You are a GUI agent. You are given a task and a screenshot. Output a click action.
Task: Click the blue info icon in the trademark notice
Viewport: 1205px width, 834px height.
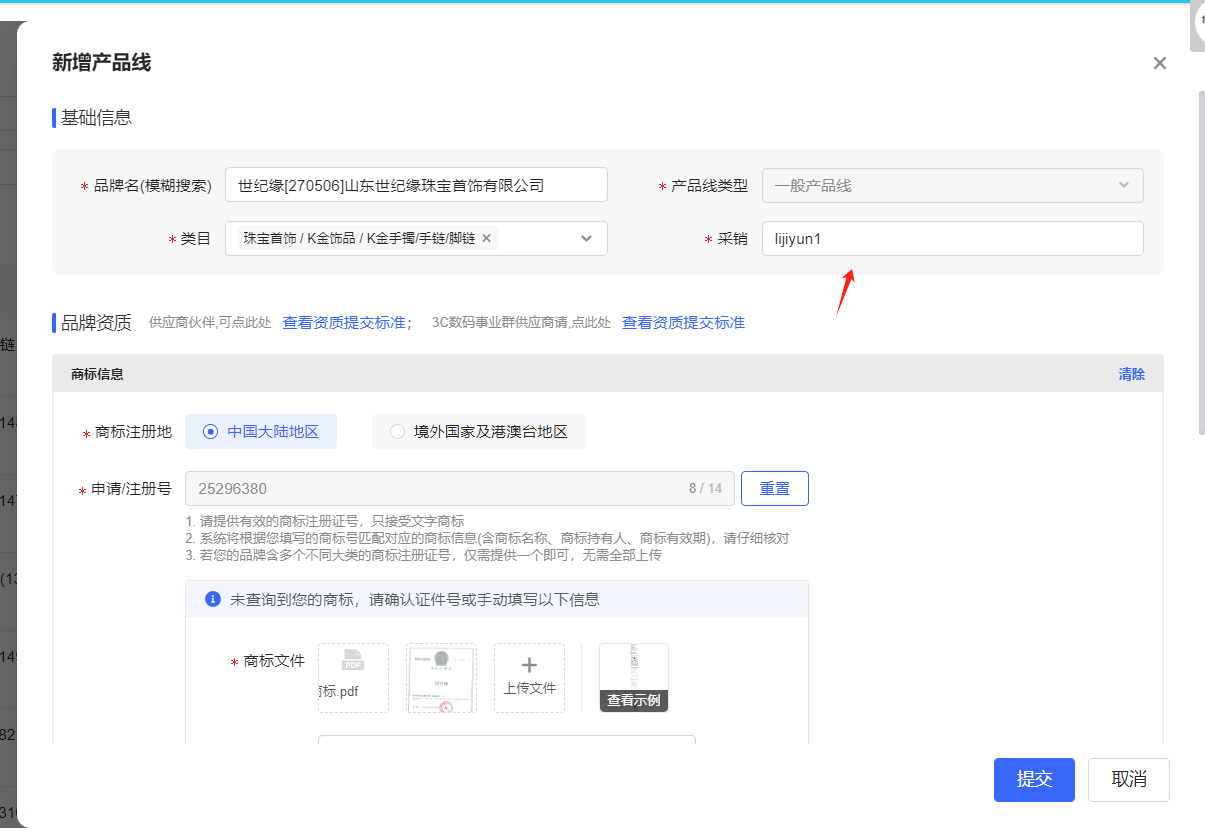[x=212, y=599]
